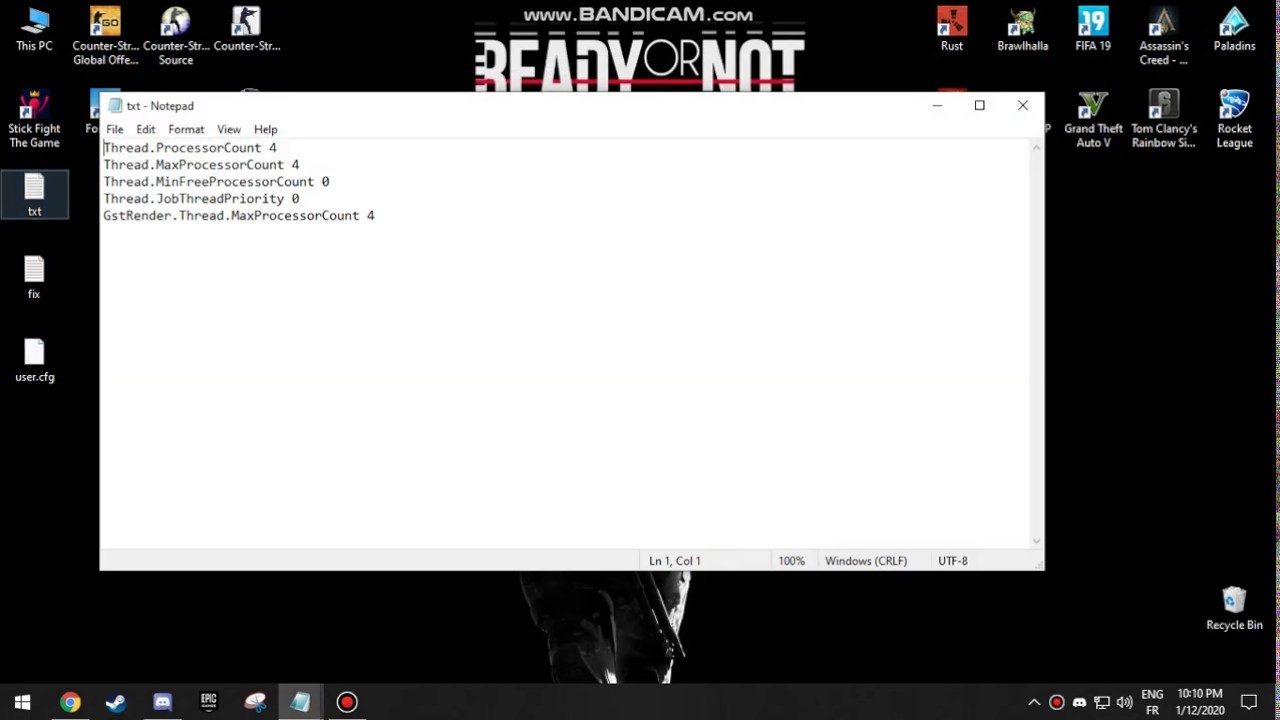Screen dimensions: 1280x720
Task: Click the Bandicam record taskbar icon
Action: 347,702
